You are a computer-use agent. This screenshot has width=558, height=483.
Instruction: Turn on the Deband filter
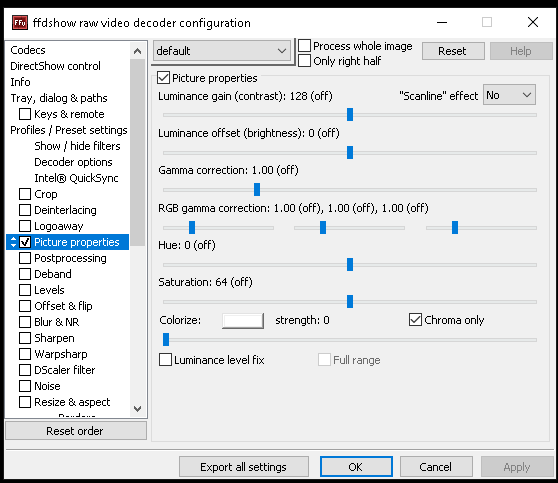pyautogui.click(x=25, y=274)
